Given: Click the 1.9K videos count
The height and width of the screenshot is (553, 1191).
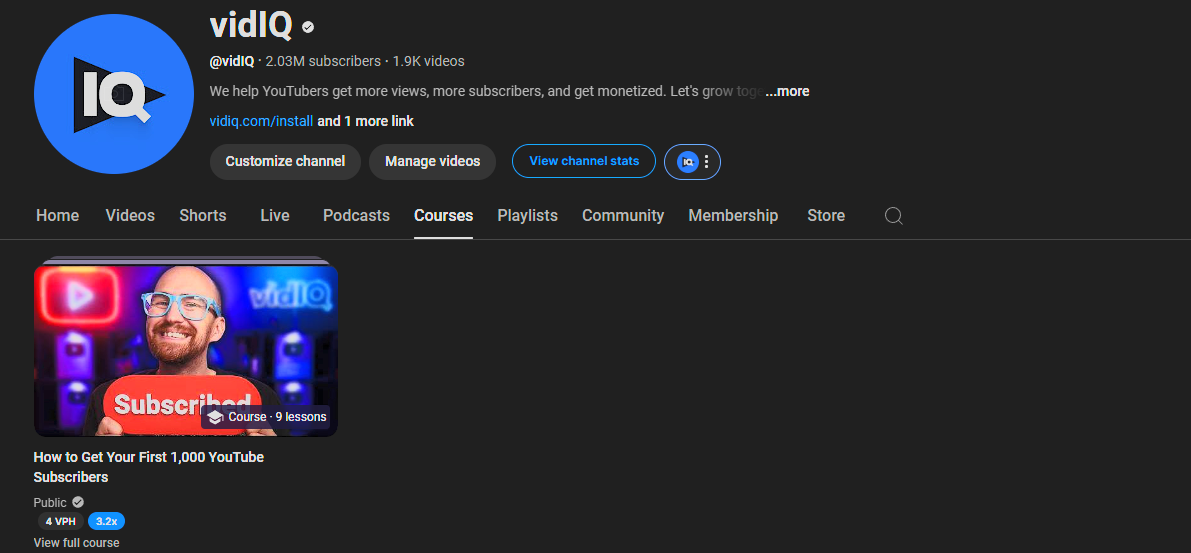Looking at the screenshot, I should click(428, 61).
